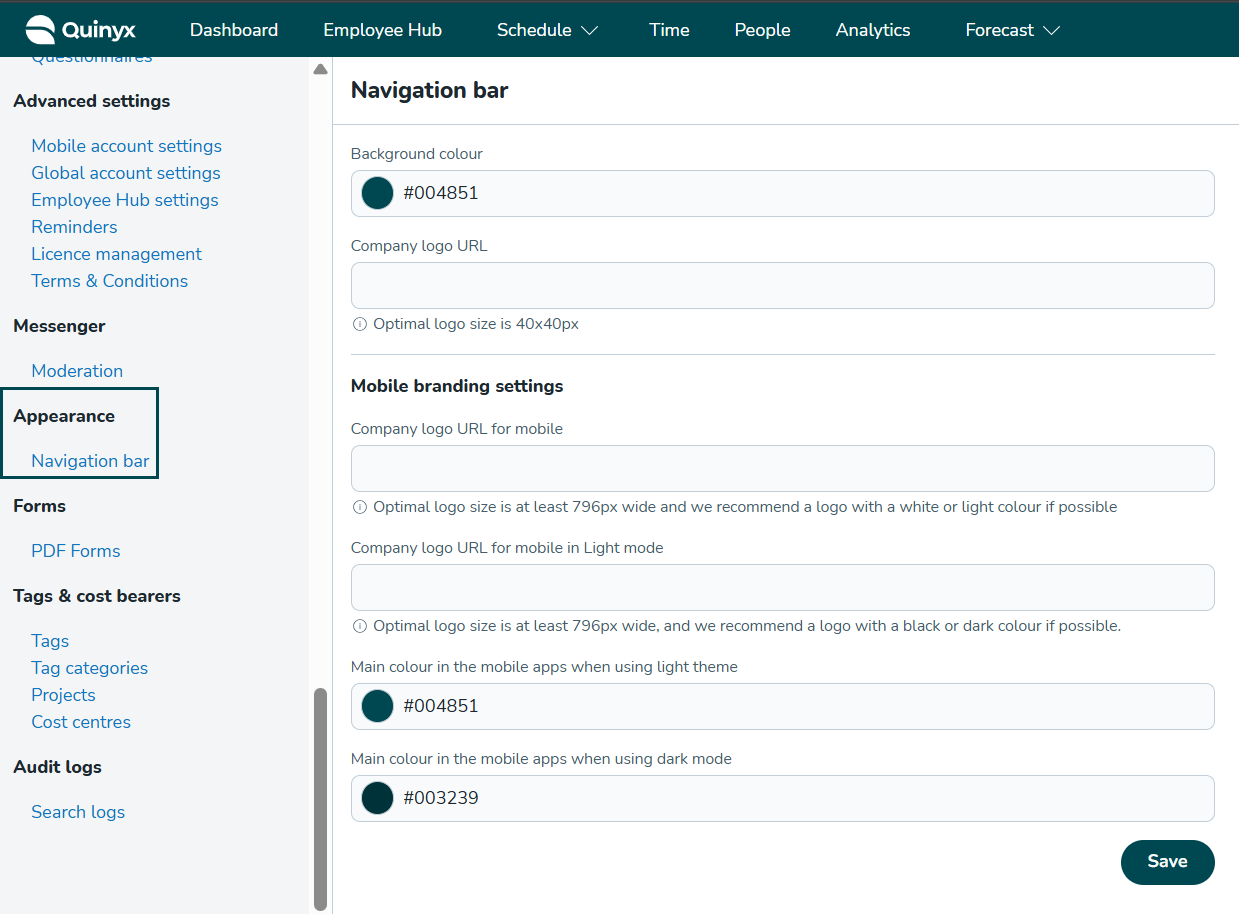Screen dimensions: 1239x914
Task: Click the Background colour swatch
Action: click(377, 193)
